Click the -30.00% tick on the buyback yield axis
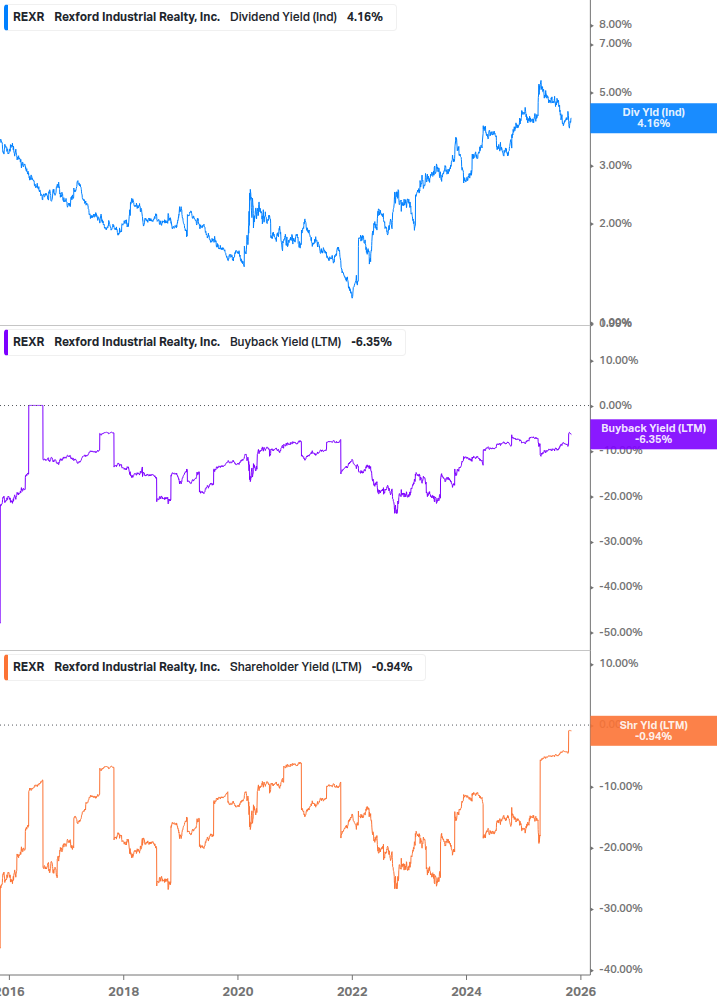Viewport: 717px width, 1005px height. [x=620, y=542]
